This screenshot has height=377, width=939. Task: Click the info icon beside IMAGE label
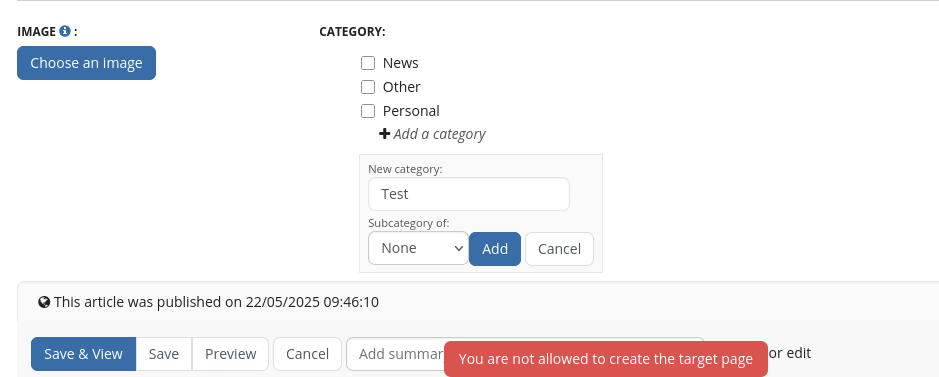(x=65, y=31)
